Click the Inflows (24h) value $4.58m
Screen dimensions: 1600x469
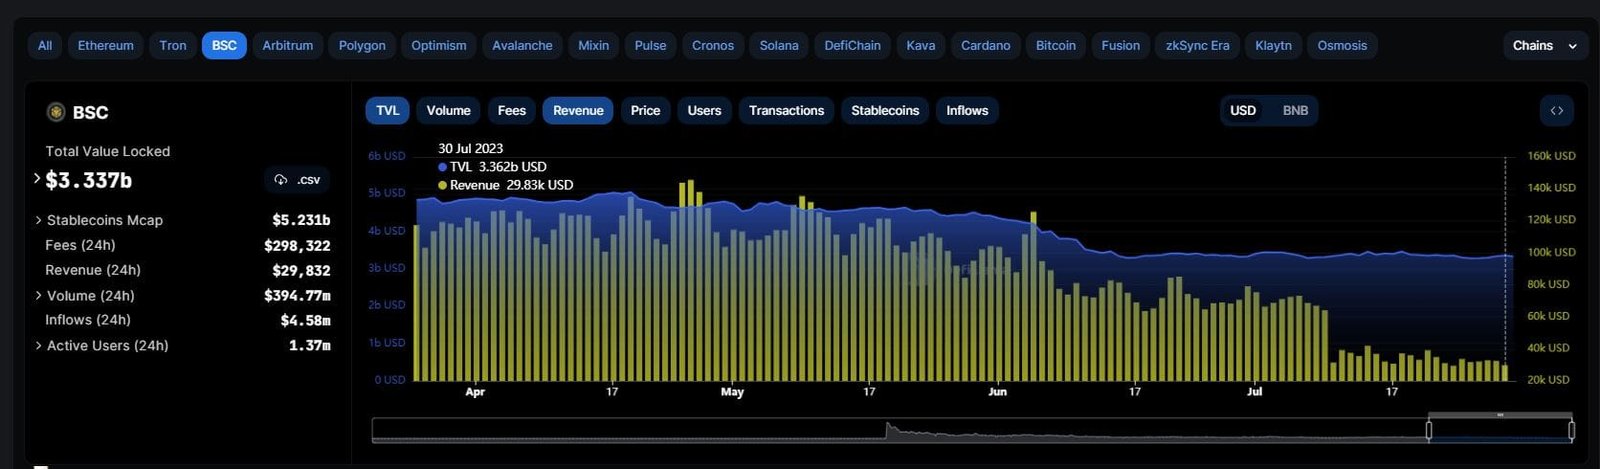pyautogui.click(x=305, y=320)
